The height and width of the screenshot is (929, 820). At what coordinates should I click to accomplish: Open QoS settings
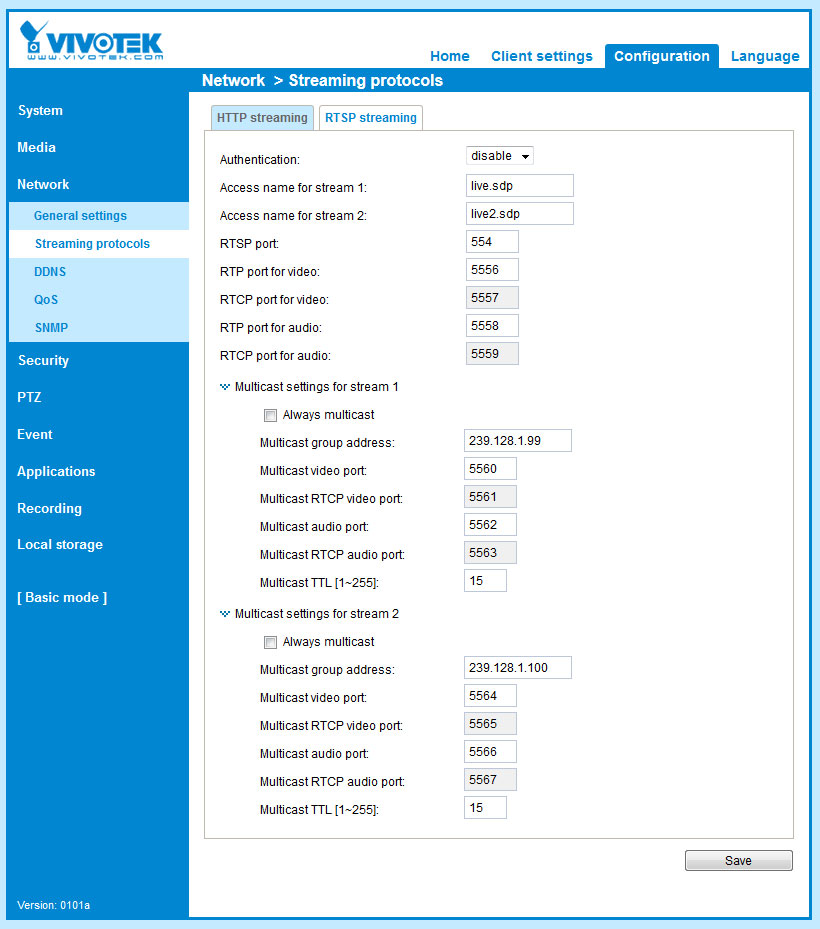point(46,300)
